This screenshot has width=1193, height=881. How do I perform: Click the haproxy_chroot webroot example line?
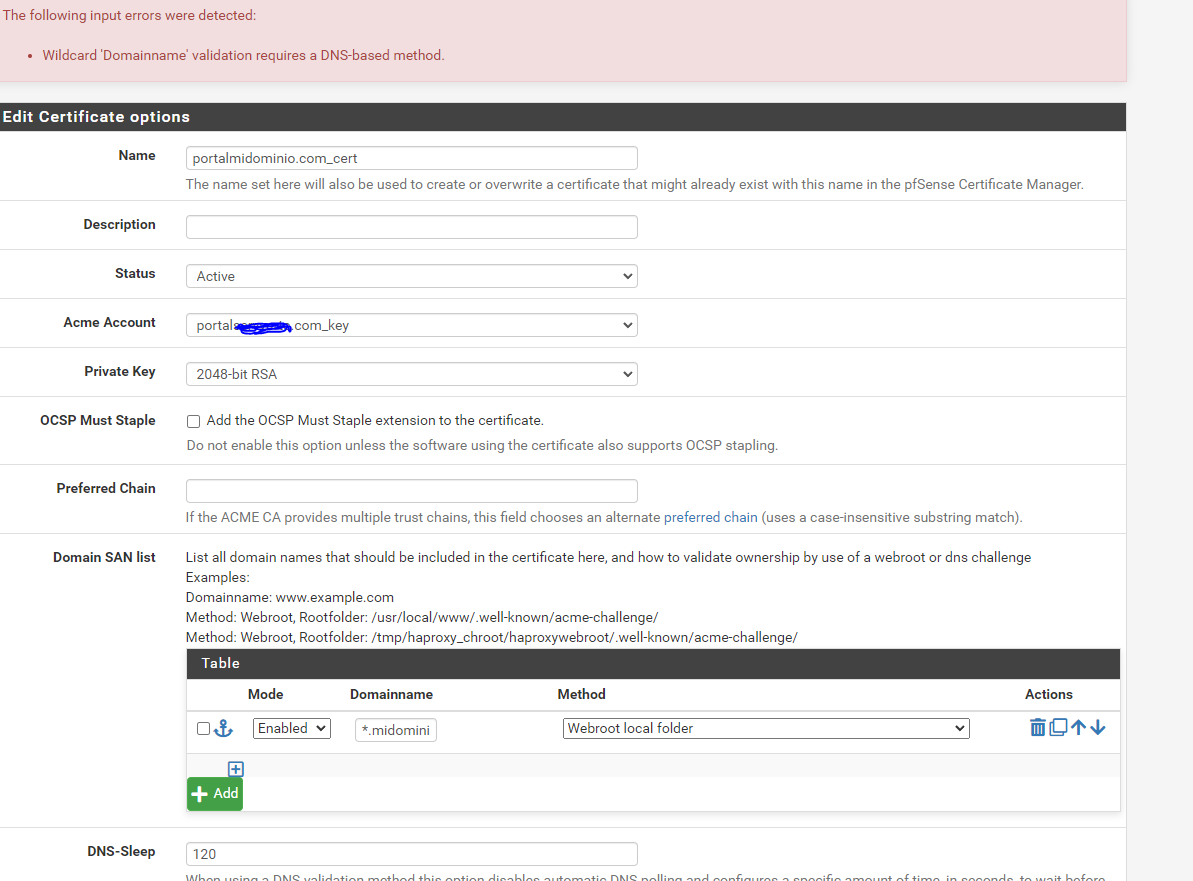coord(492,638)
